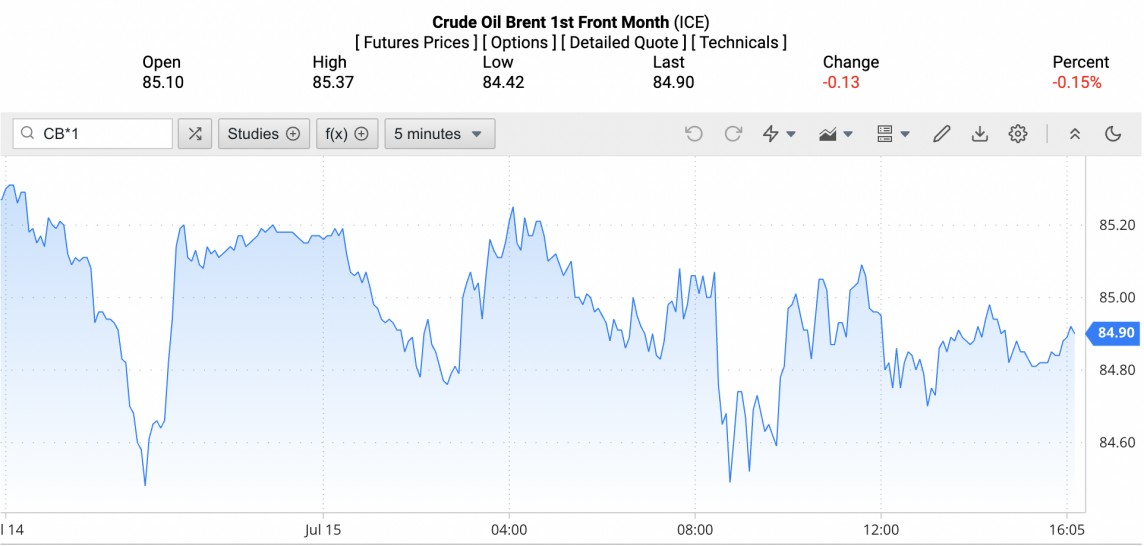Redo the chart action
The width and height of the screenshot is (1144, 546).
(733, 134)
